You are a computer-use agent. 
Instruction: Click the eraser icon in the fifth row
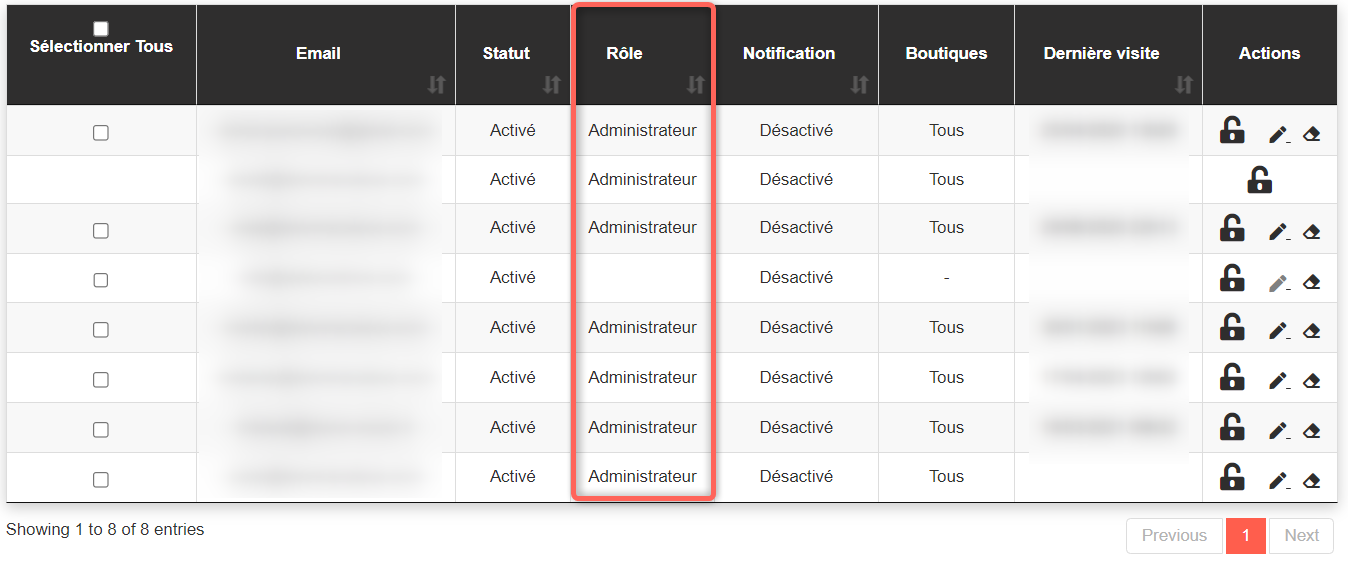pos(1312,331)
